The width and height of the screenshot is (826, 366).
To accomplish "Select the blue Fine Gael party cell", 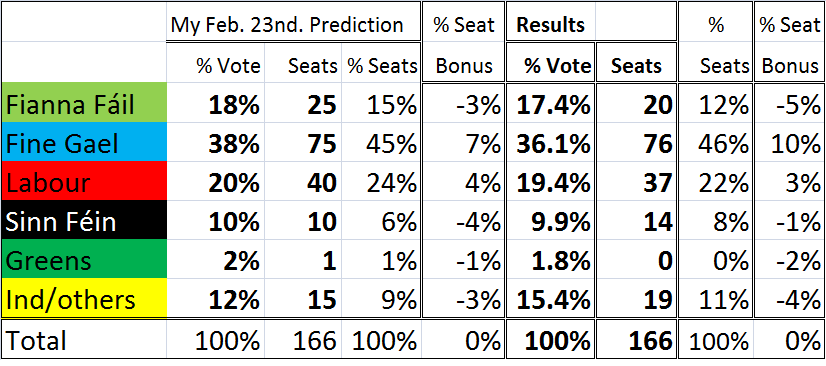I will coord(84,141).
